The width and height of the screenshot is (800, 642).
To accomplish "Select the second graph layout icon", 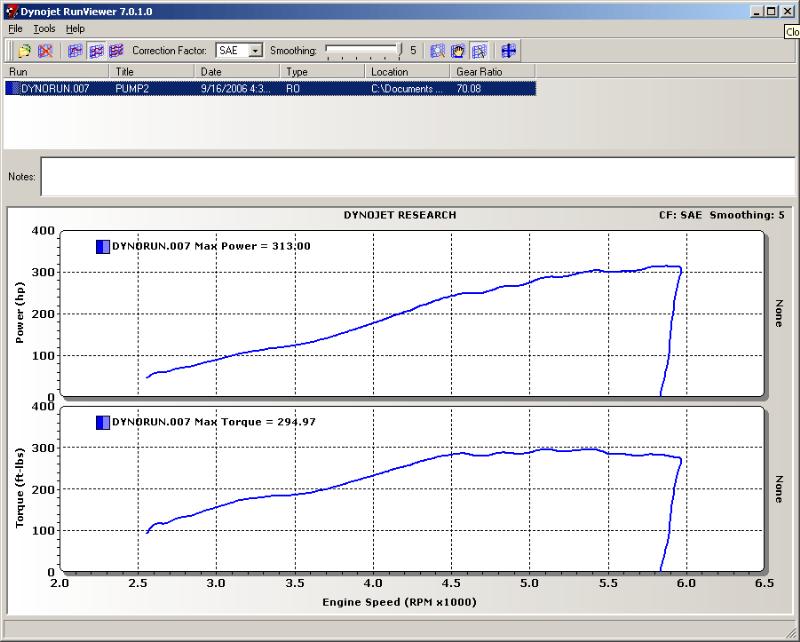I will tap(96, 50).
